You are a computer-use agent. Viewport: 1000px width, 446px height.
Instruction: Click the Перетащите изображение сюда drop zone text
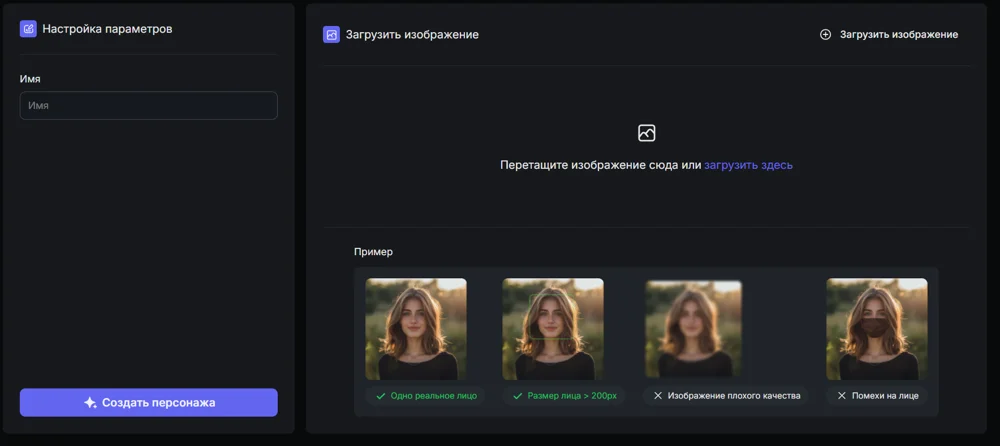(x=600, y=165)
